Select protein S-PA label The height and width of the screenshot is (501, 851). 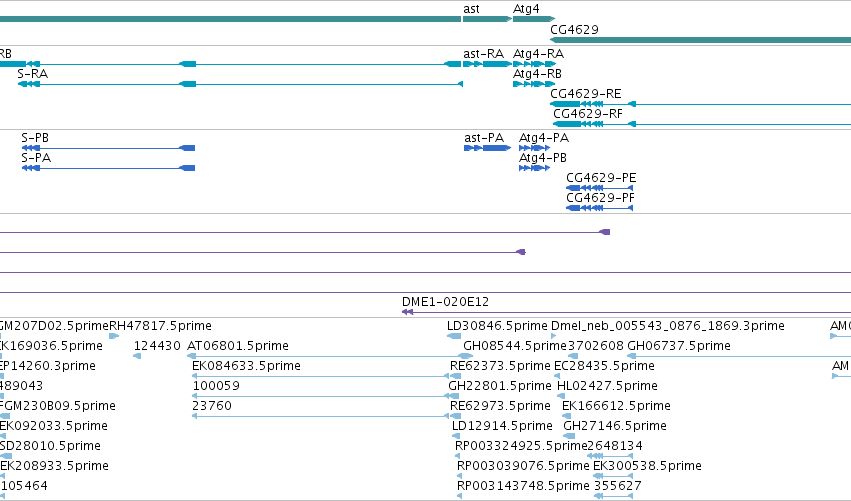tap(36, 158)
